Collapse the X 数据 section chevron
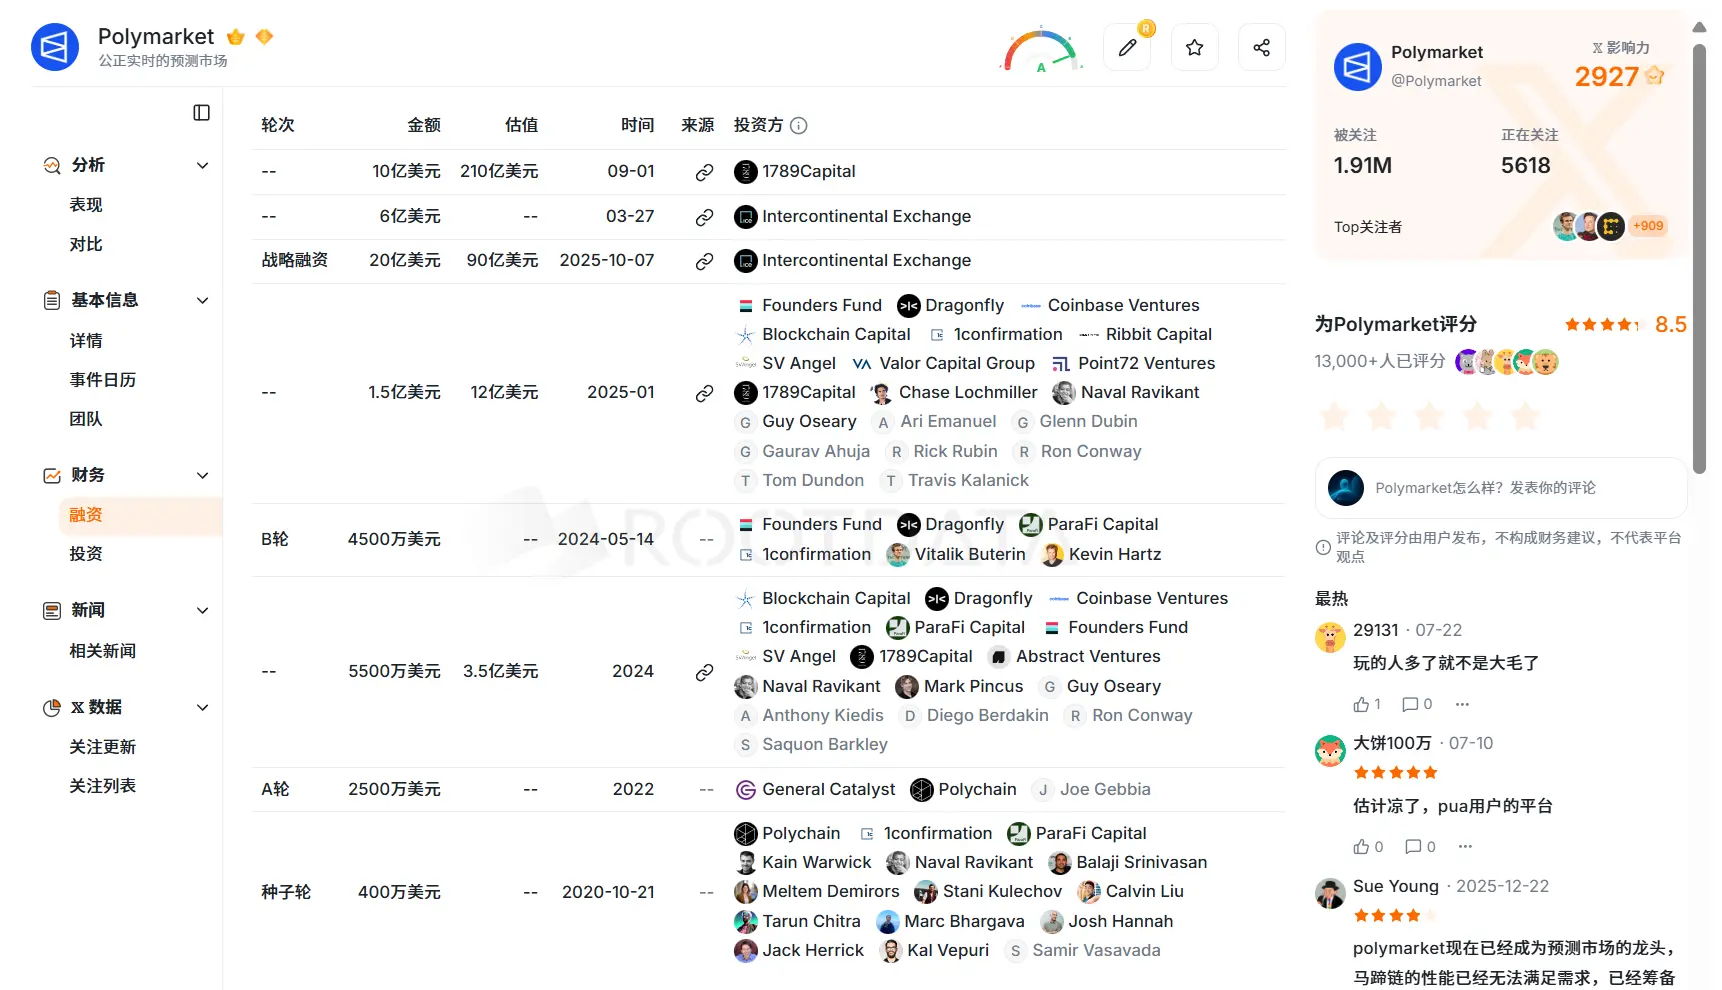This screenshot has width=1722, height=990. coord(202,708)
